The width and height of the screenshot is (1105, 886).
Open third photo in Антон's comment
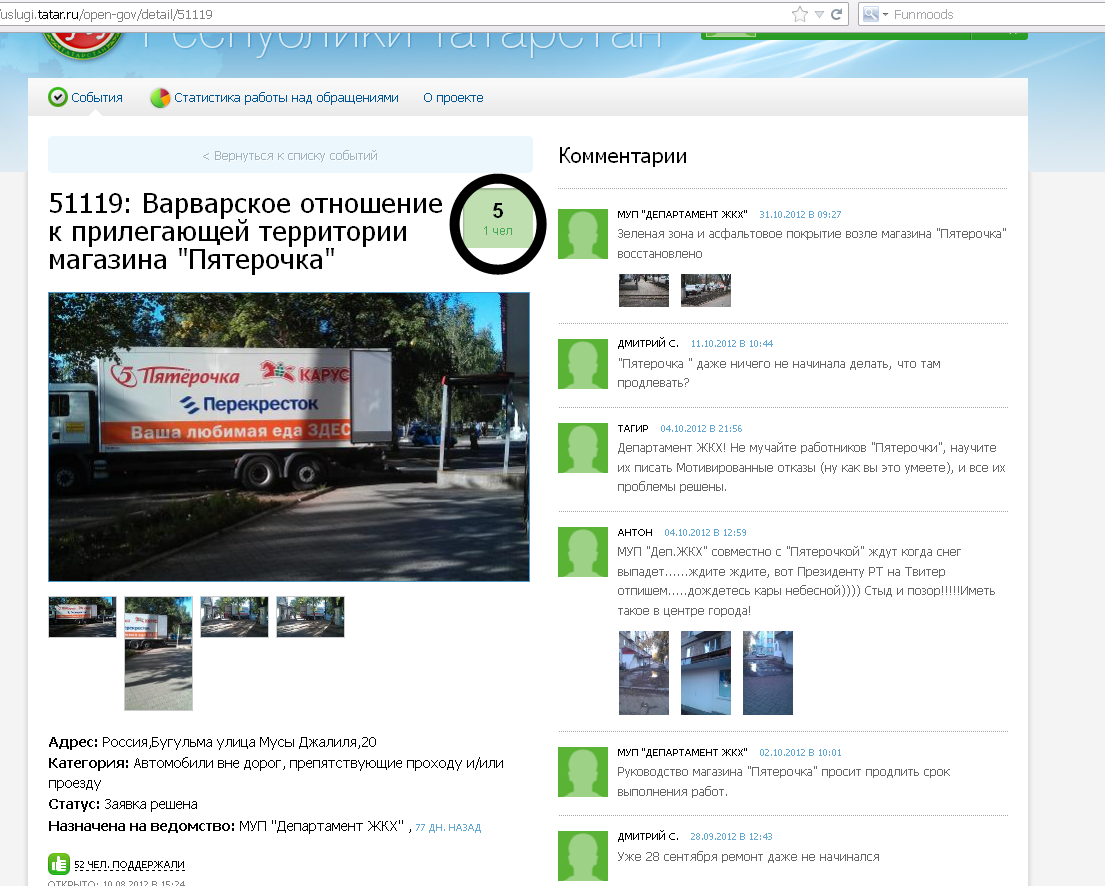coord(767,673)
